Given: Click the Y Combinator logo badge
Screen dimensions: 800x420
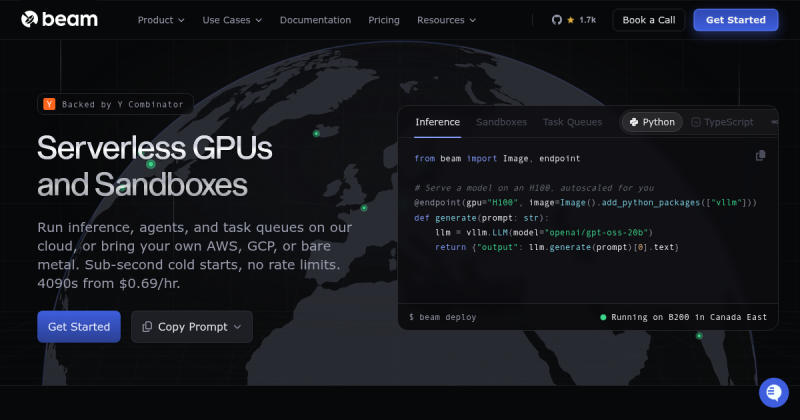Looking at the screenshot, I should pos(49,104).
